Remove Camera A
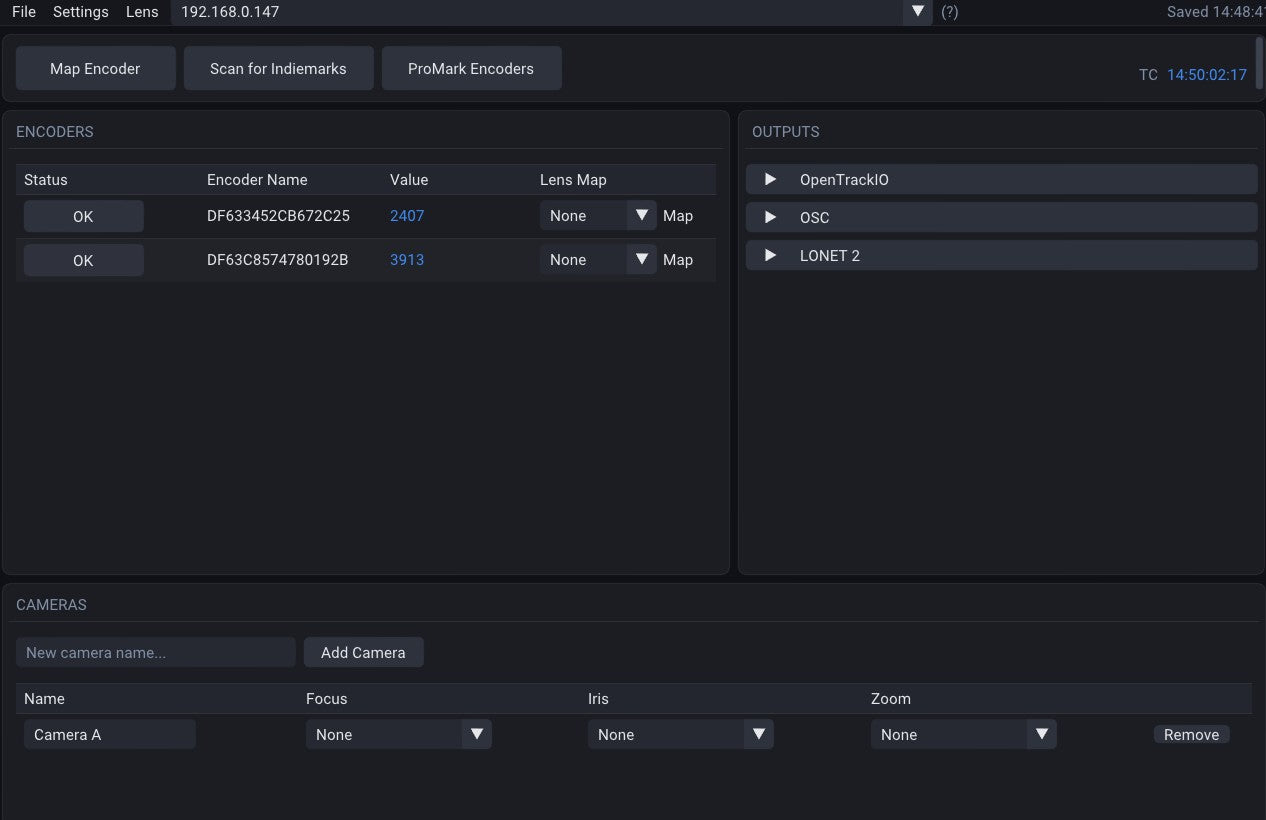The height and width of the screenshot is (820, 1266). click(1191, 734)
